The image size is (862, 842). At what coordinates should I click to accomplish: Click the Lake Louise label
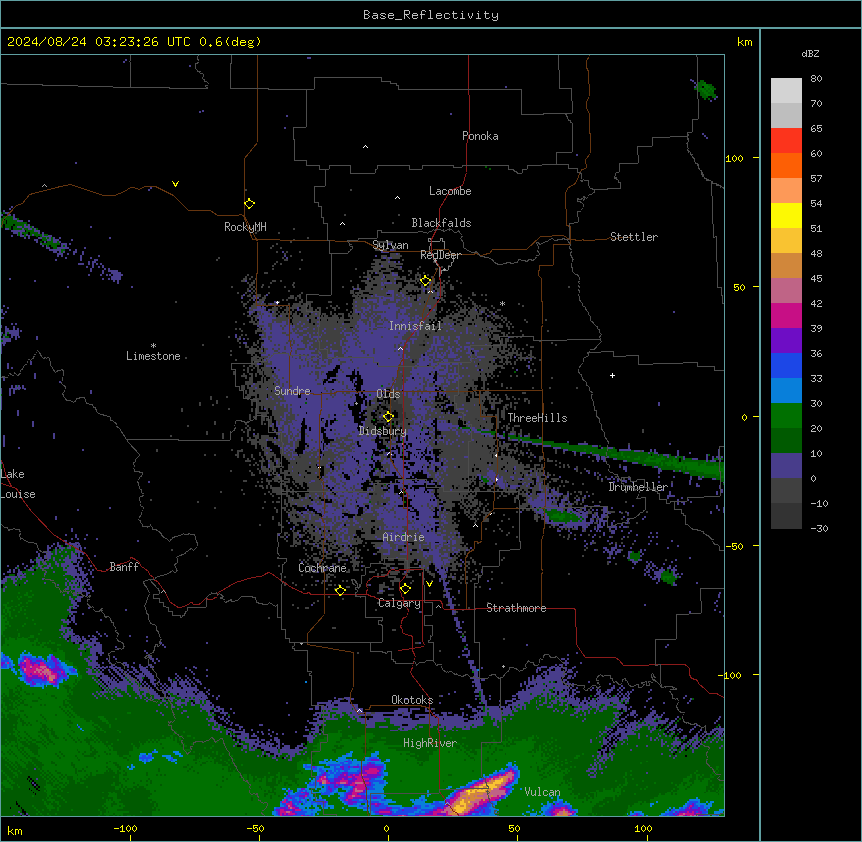click(x=17, y=484)
